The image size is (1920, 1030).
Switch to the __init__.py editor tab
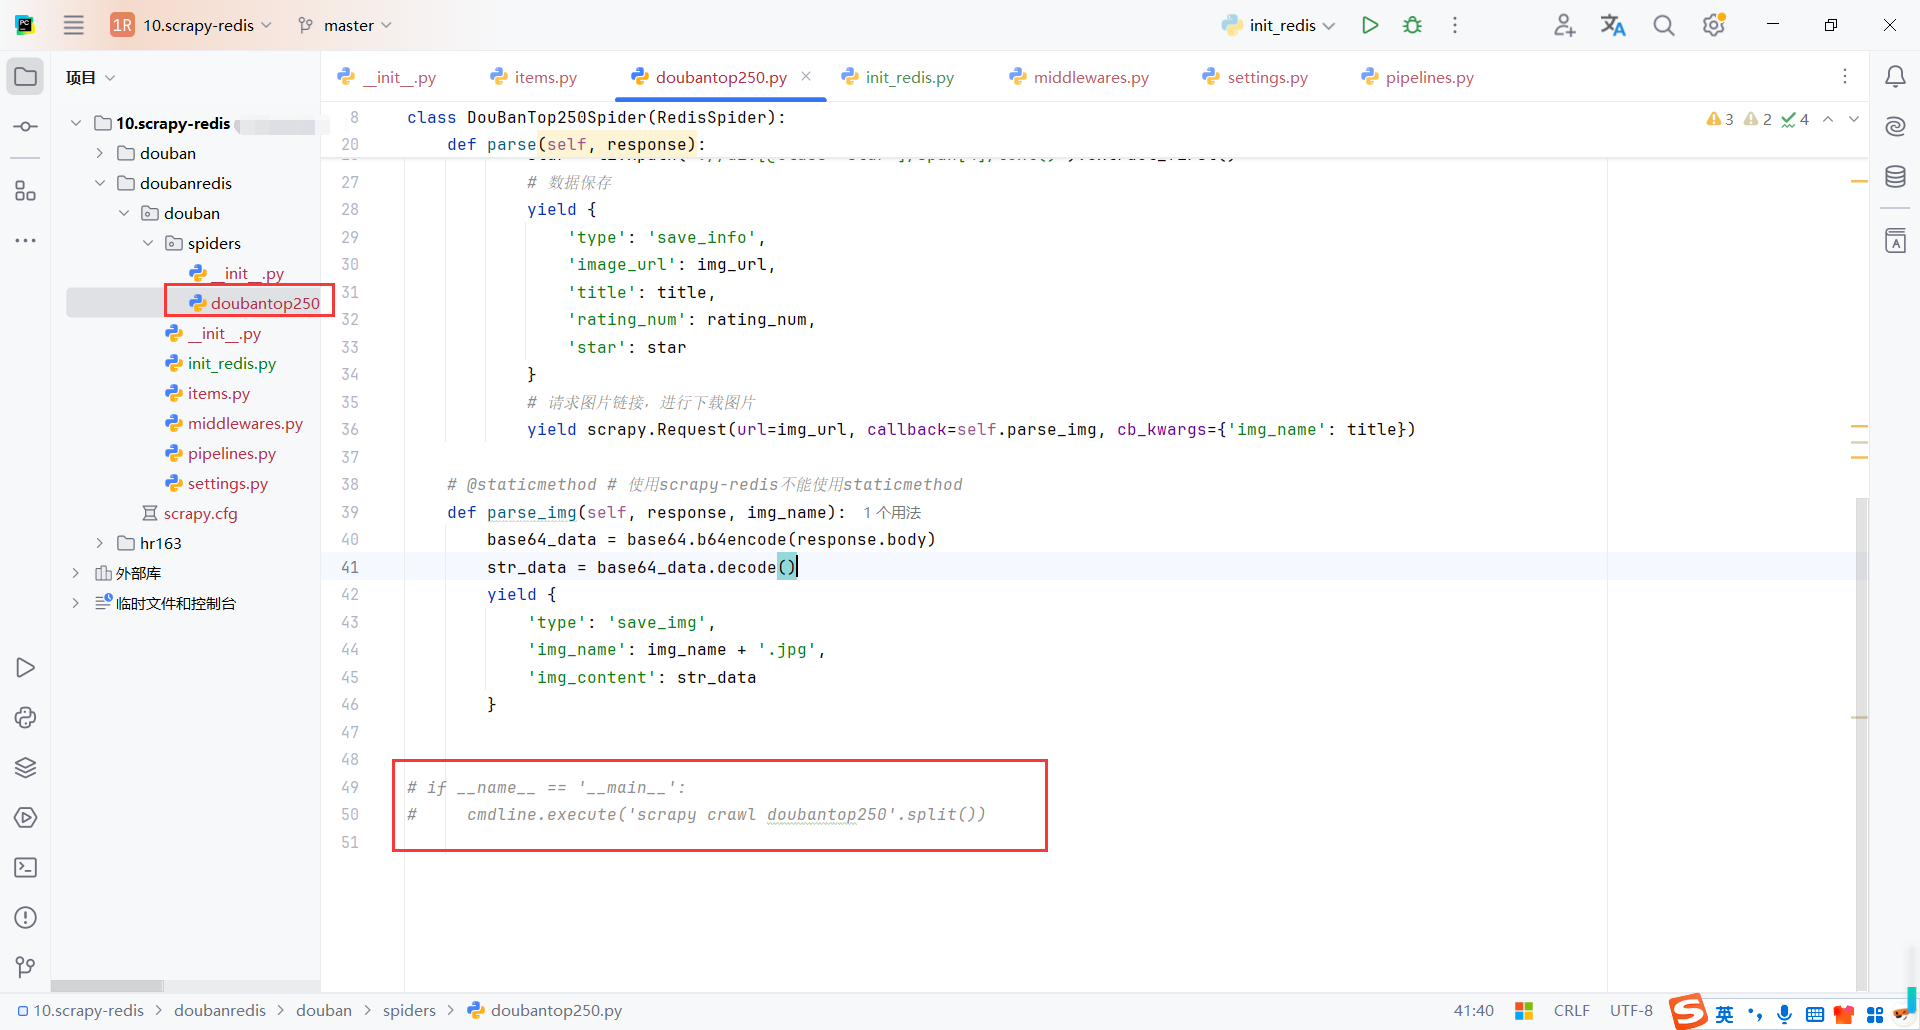(x=387, y=77)
